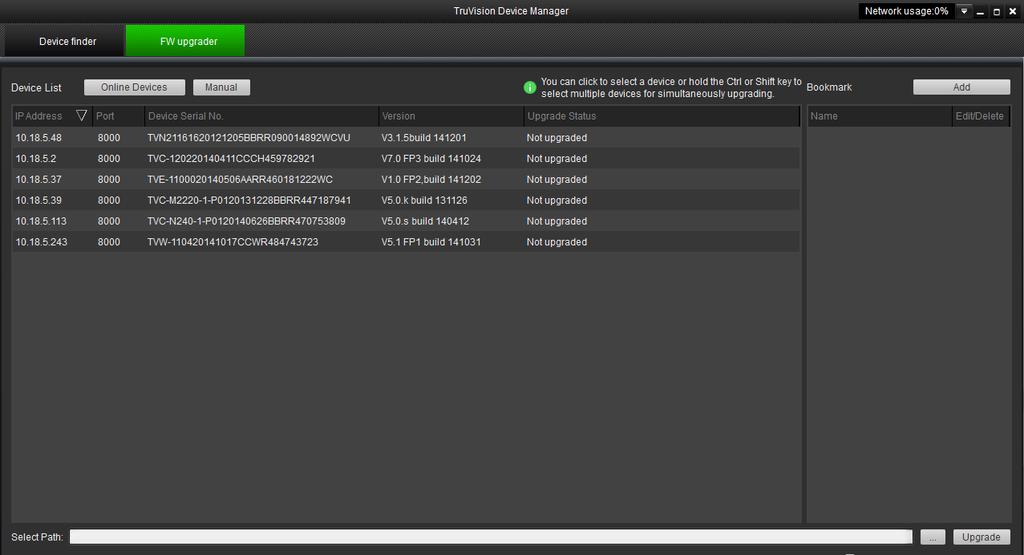Click the IP Address sort triangle icon
Screen dimensions: 1024x555
coord(82,116)
